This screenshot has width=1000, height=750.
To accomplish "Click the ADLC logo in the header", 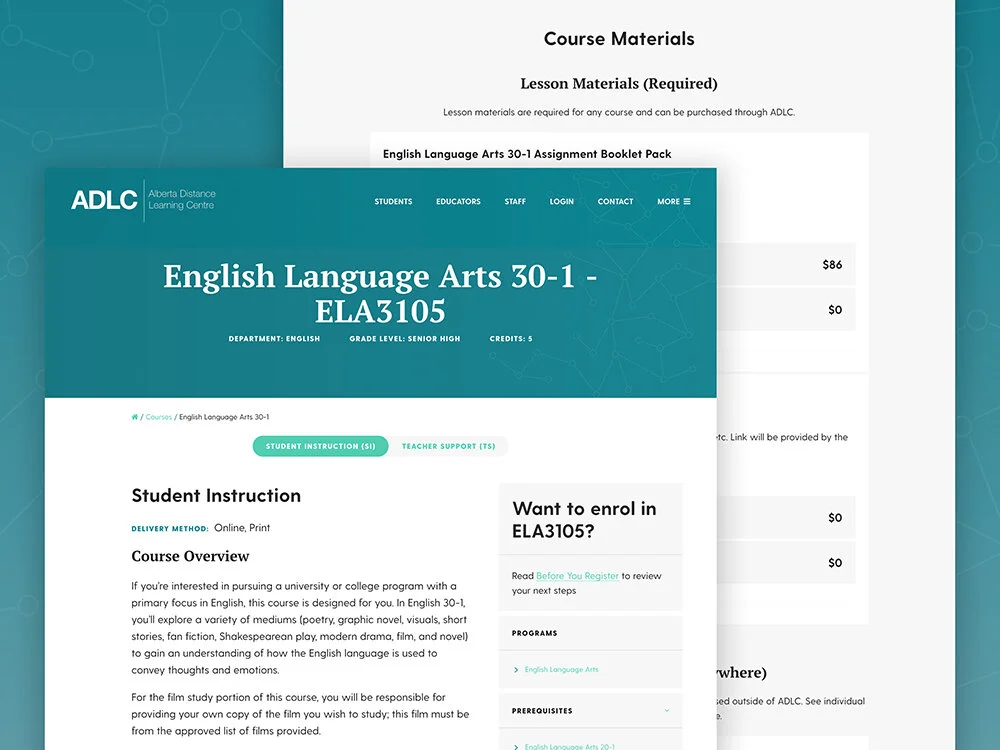I will tap(143, 200).
